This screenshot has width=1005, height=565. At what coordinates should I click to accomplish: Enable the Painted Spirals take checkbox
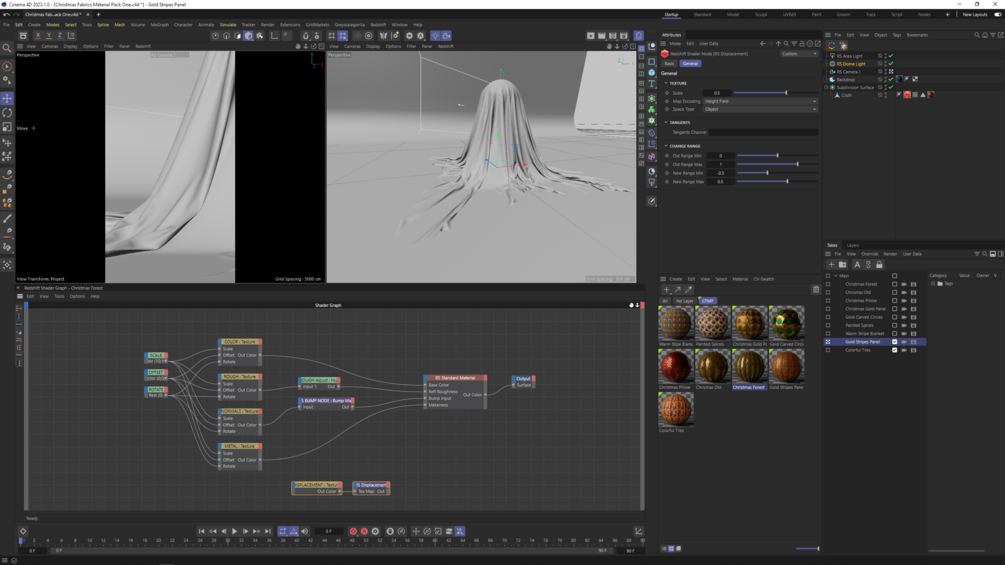(895, 325)
